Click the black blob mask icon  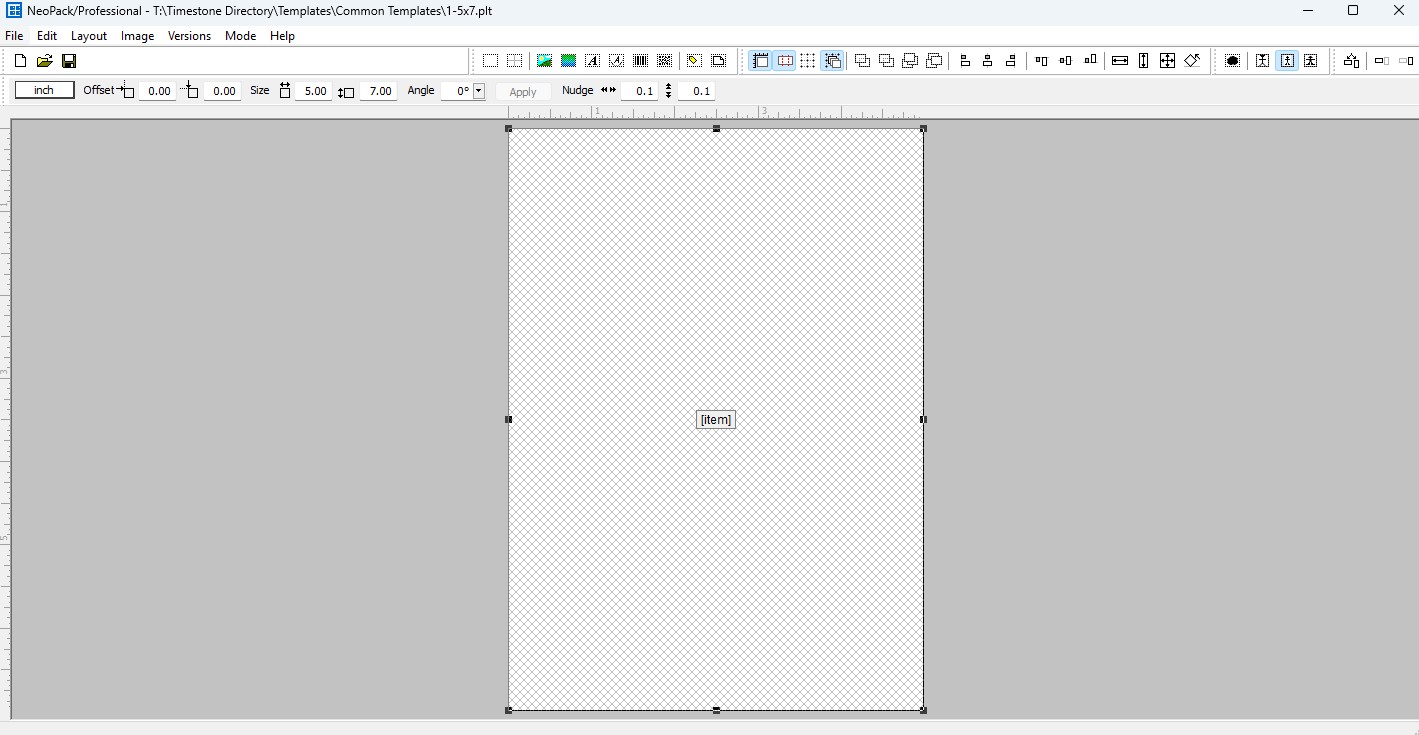point(1233,61)
